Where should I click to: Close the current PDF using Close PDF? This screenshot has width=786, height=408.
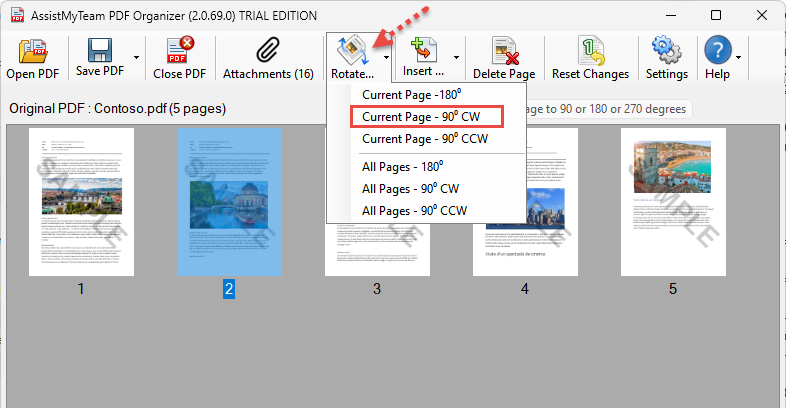coord(180,51)
